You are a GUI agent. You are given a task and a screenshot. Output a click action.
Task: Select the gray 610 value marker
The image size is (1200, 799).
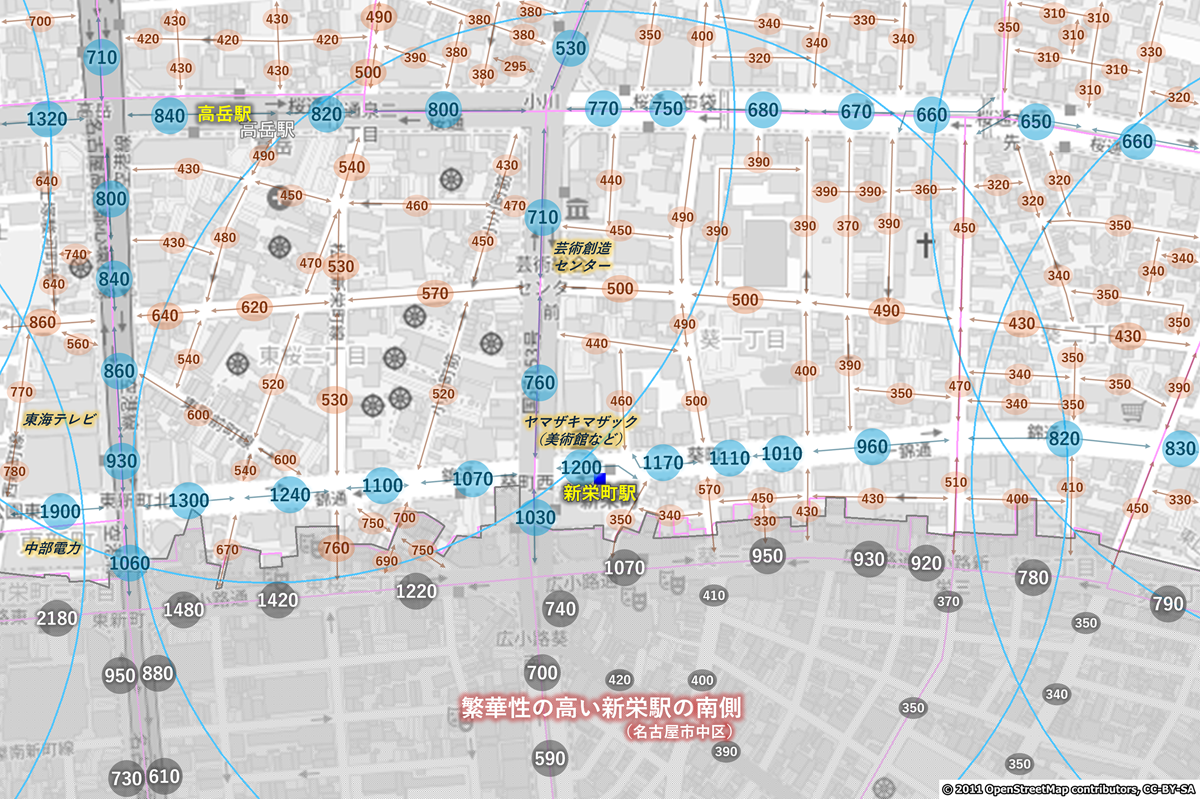point(163,776)
